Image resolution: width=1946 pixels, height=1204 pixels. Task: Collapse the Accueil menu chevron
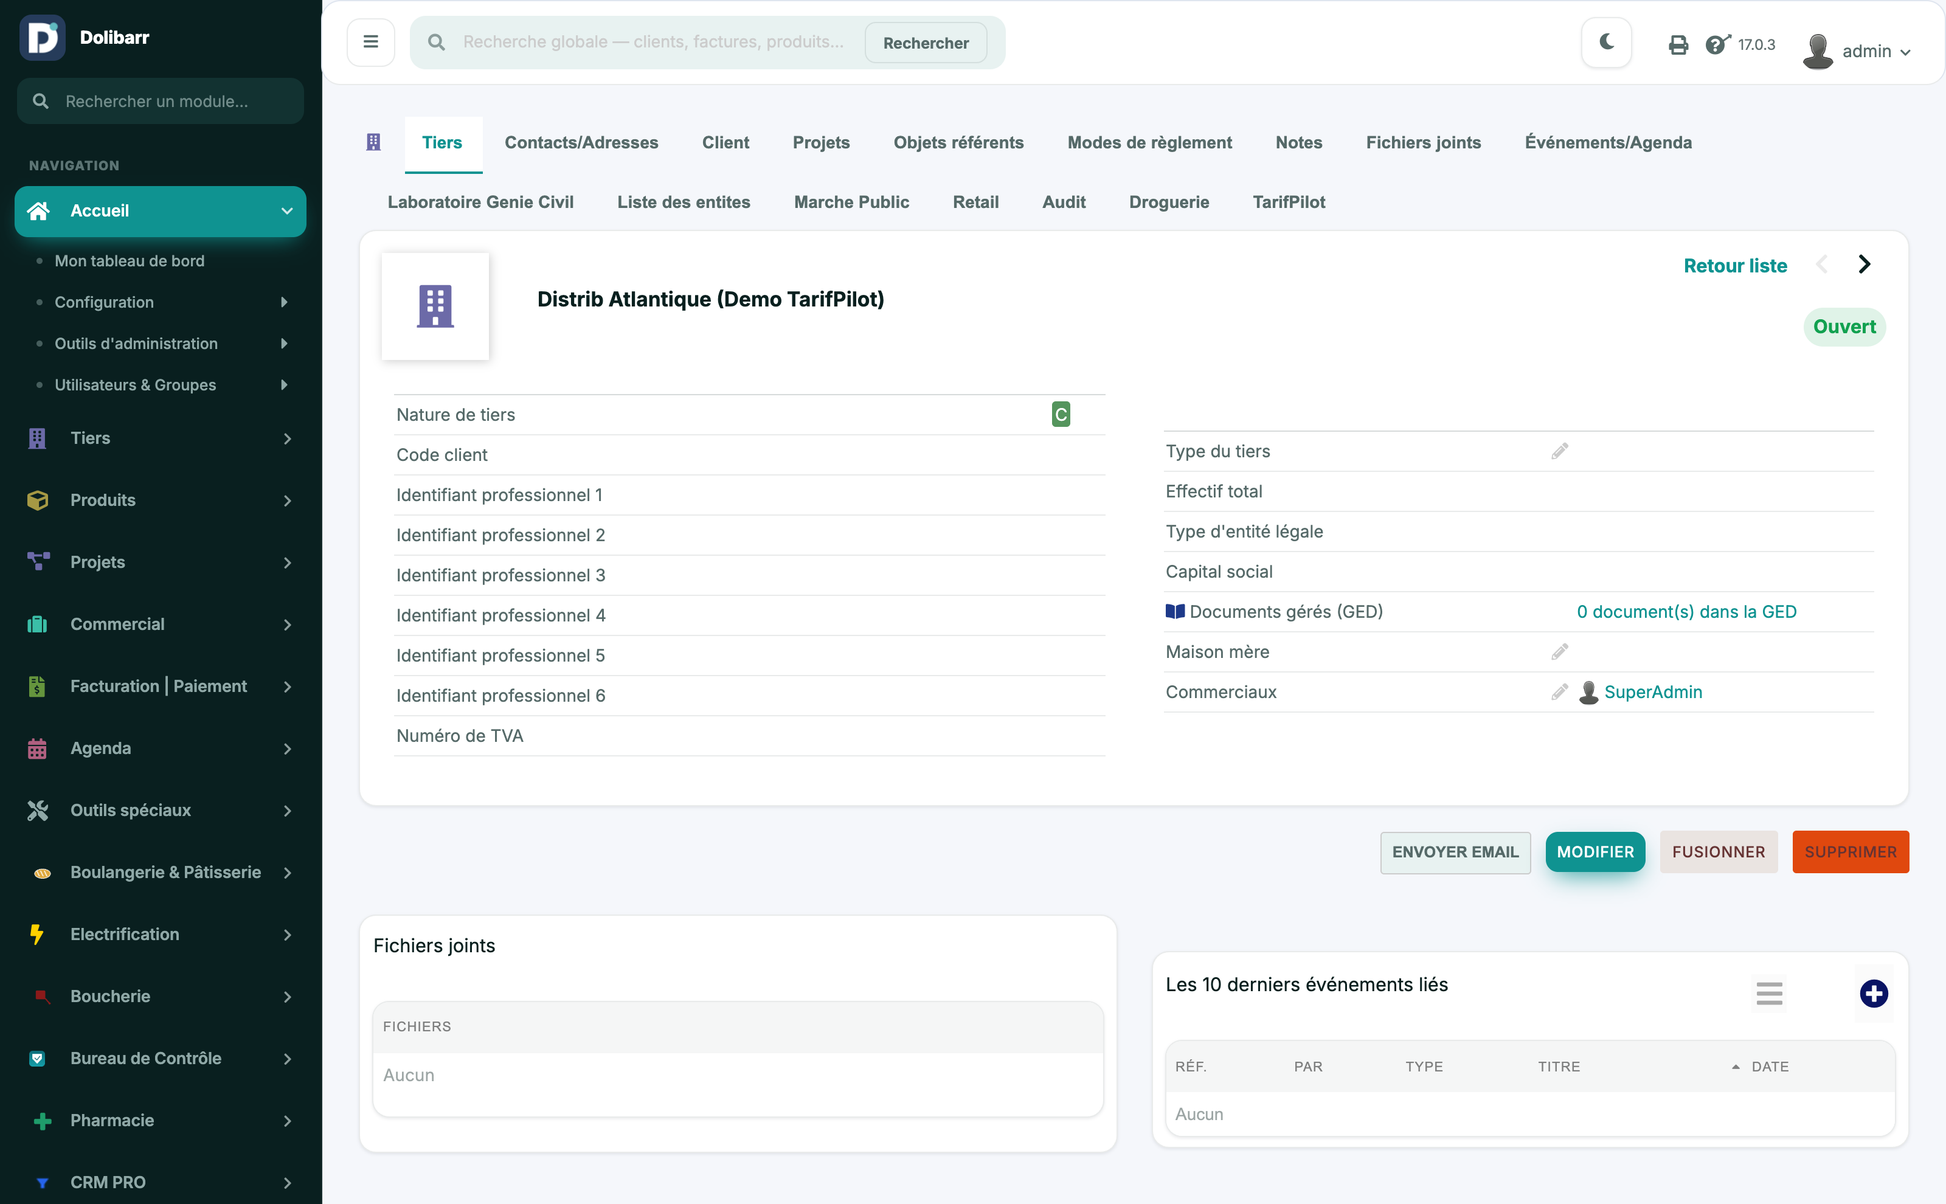[287, 211]
